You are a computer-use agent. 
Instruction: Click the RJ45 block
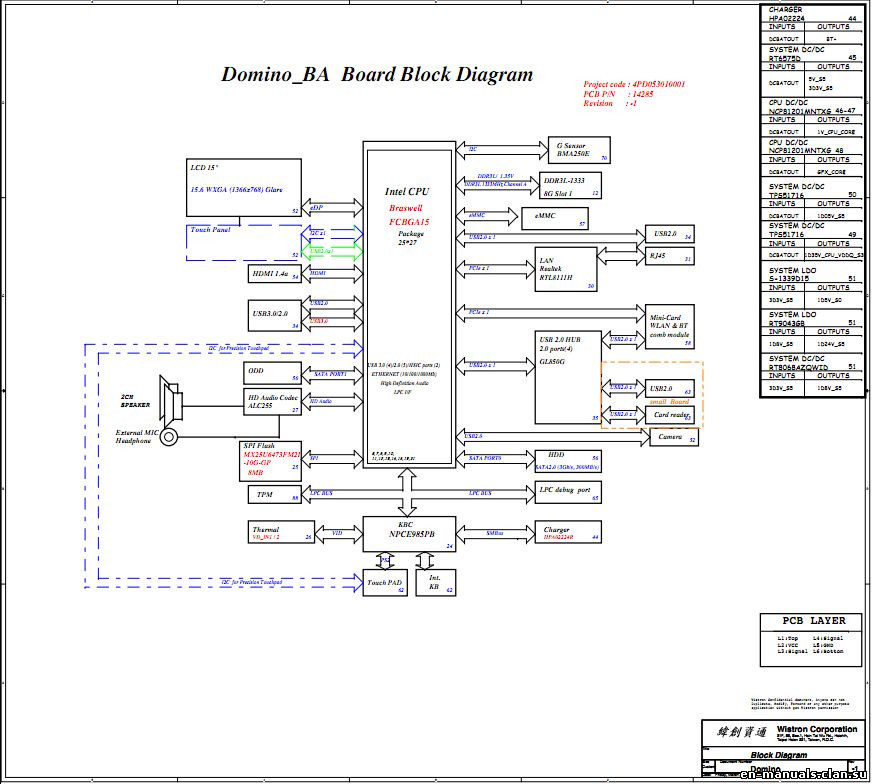(x=670, y=256)
